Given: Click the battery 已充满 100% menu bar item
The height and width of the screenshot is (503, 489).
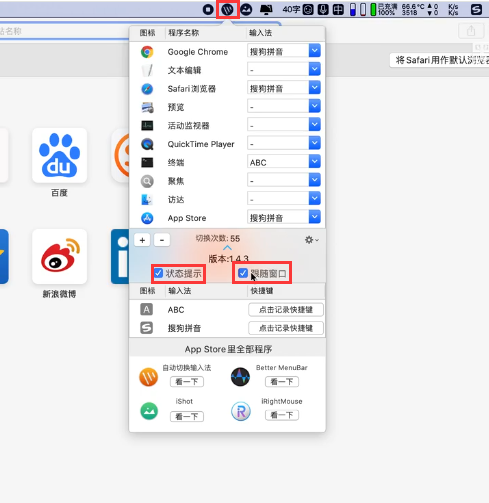Looking at the screenshot, I should tap(384, 9).
